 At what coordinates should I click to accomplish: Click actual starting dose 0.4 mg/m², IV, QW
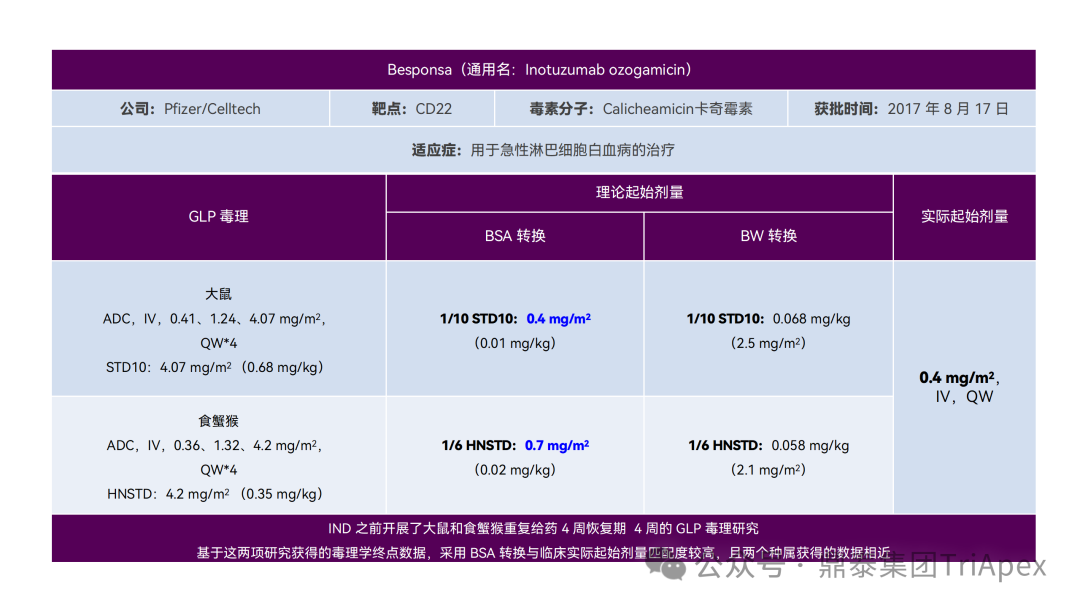click(959, 387)
